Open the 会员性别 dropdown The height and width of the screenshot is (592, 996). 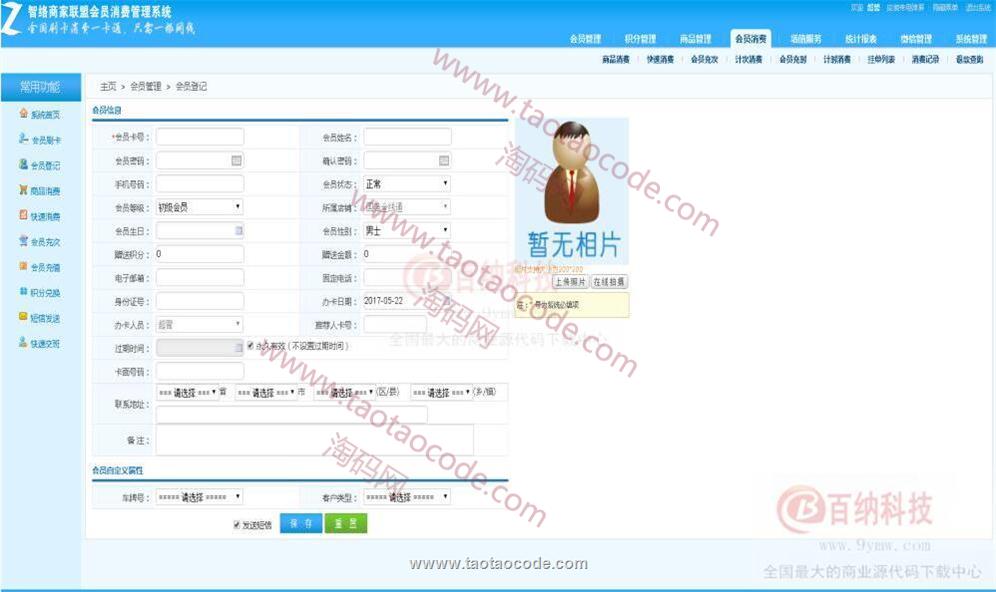pos(406,230)
